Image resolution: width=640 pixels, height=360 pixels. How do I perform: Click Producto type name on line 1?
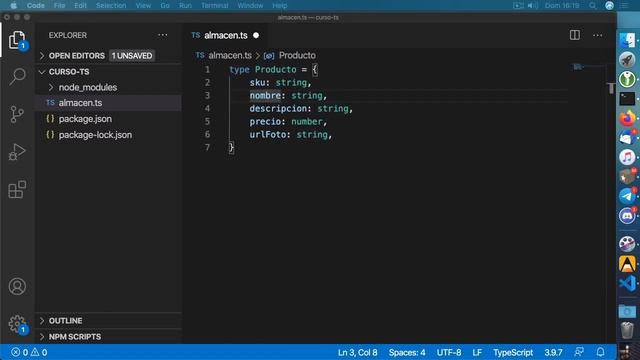click(x=276, y=69)
